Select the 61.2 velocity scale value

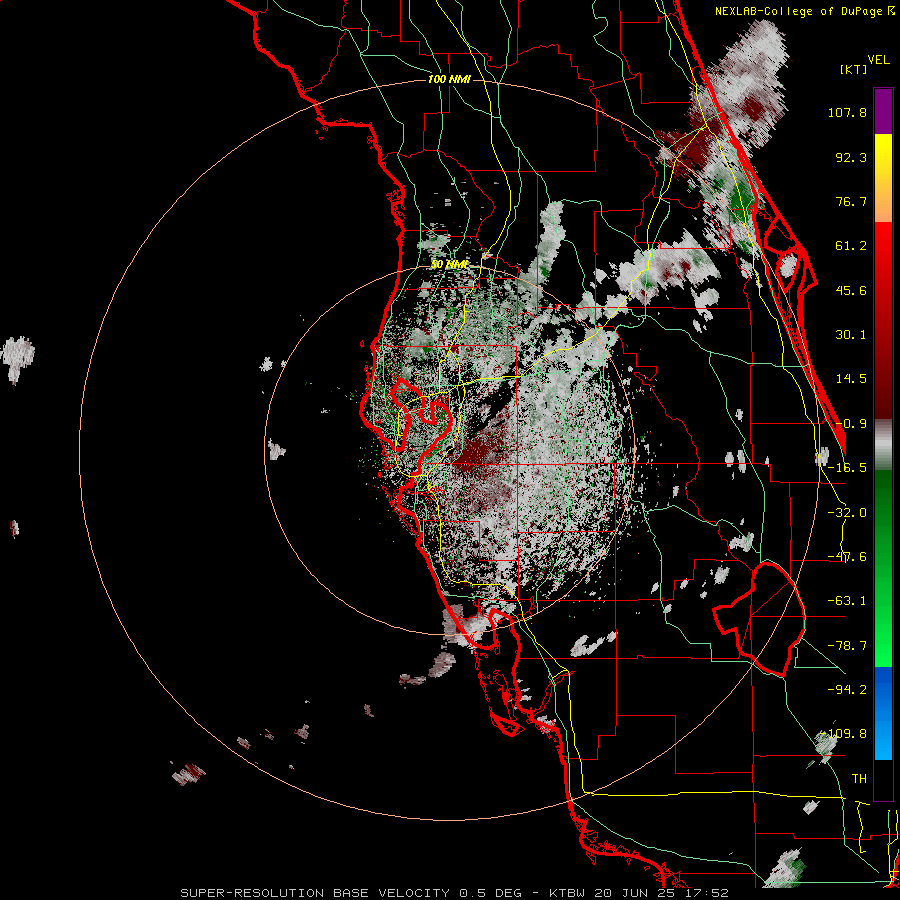(x=851, y=246)
